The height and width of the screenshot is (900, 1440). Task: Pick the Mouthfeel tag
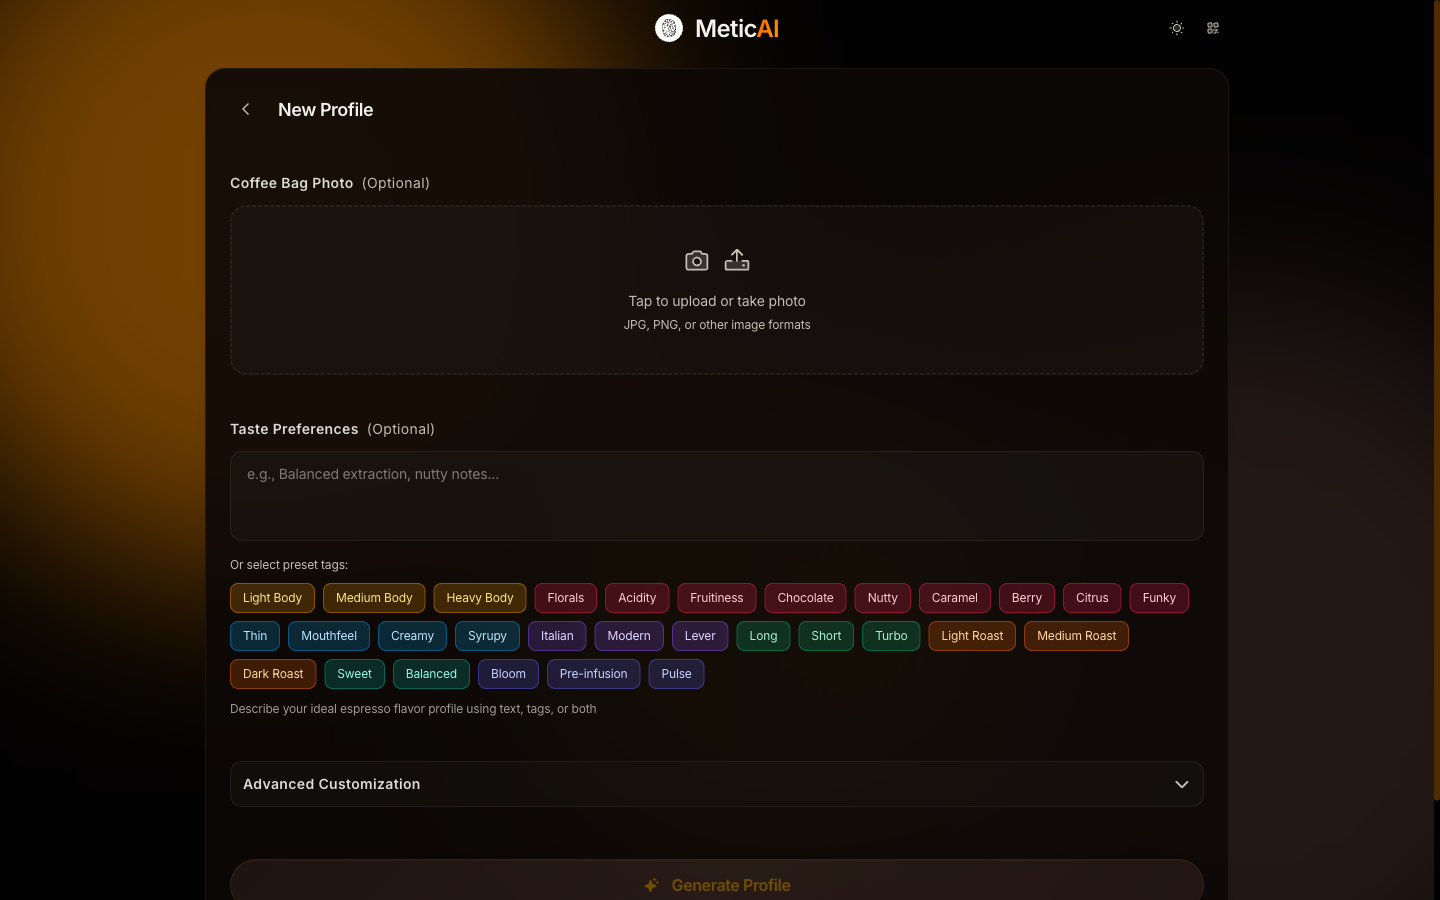[329, 636]
